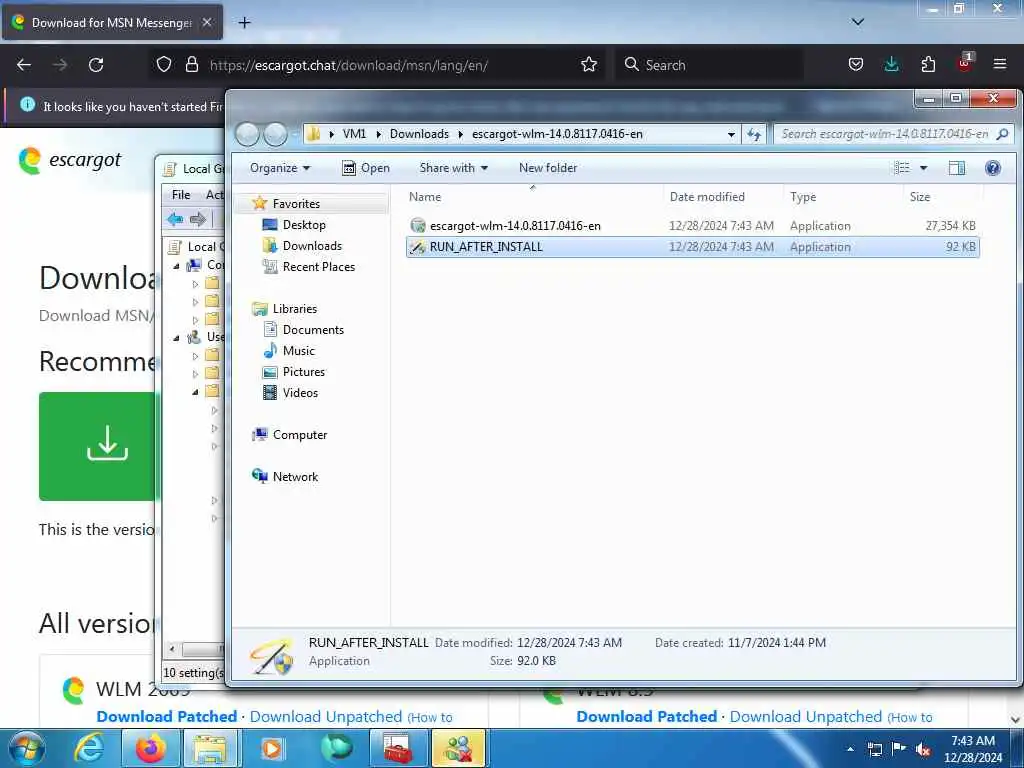Click Explorer back navigation button
This screenshot has width=1024, height=768.
click(x=247, y=134)
